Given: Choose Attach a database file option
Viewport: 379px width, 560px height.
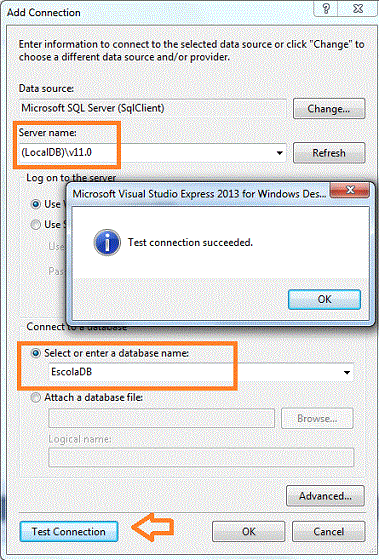Looking at the screenshot, I should point(36,398).
